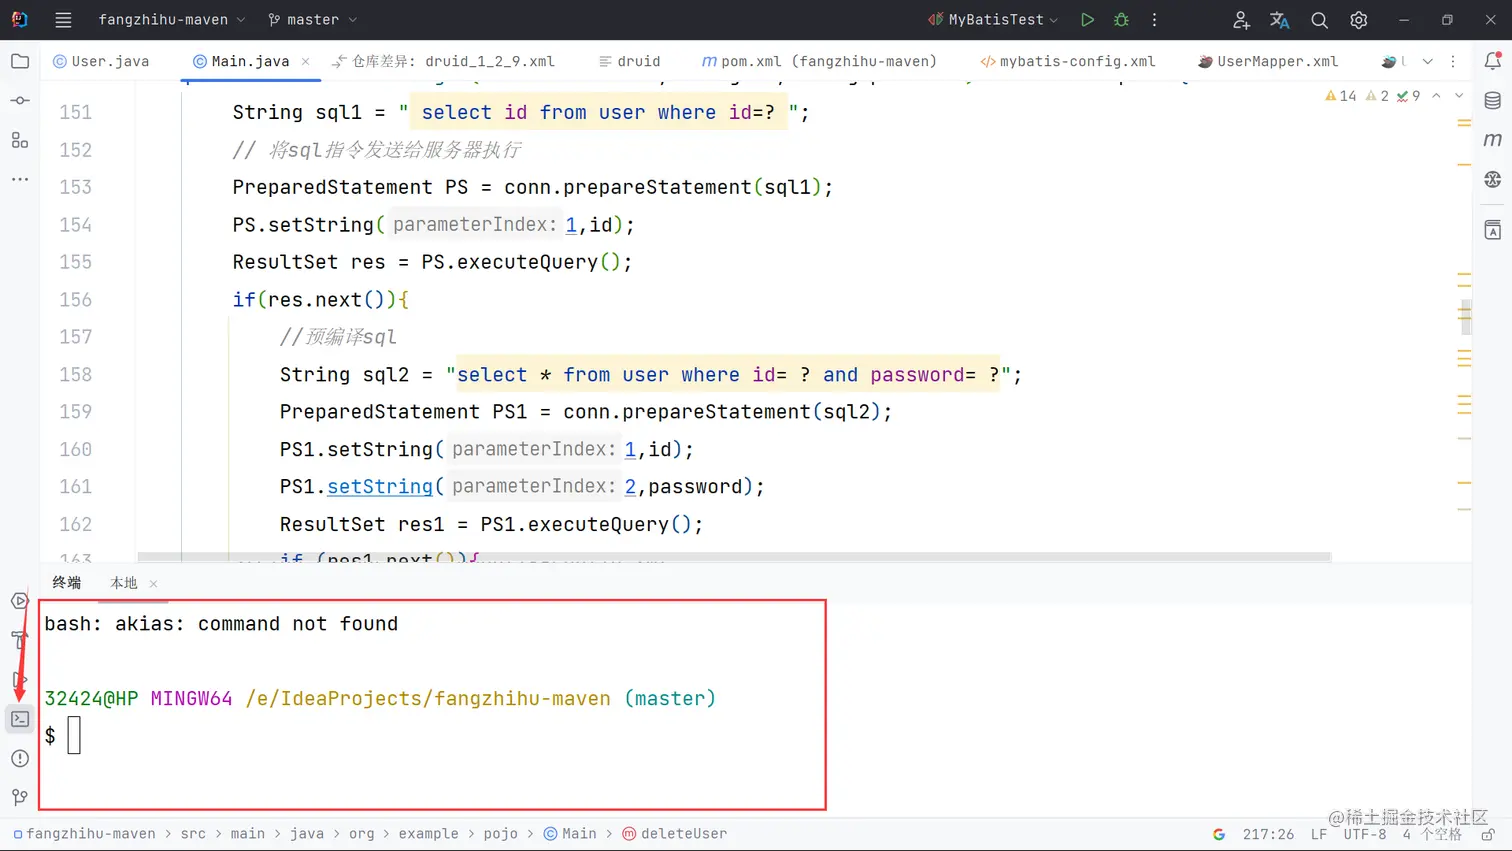Screen dimensions: 1512x851
Task: Click line number 158 in gutter
Action: 75,375
